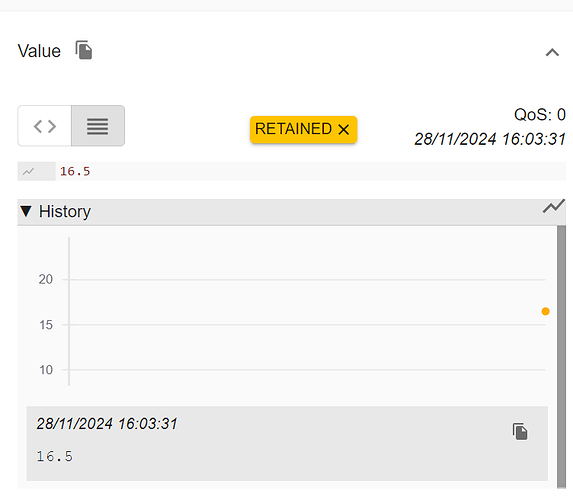Collapse the Value section with chevron
573x500 pixels.
point(552,53)
